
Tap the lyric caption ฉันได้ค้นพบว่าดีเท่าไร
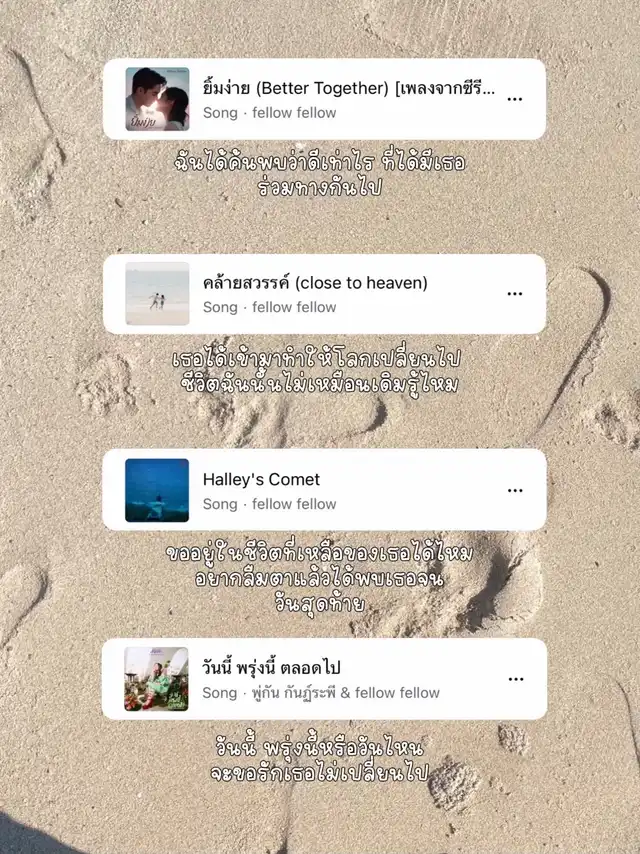pyautogui.click(x=274, y=163)
